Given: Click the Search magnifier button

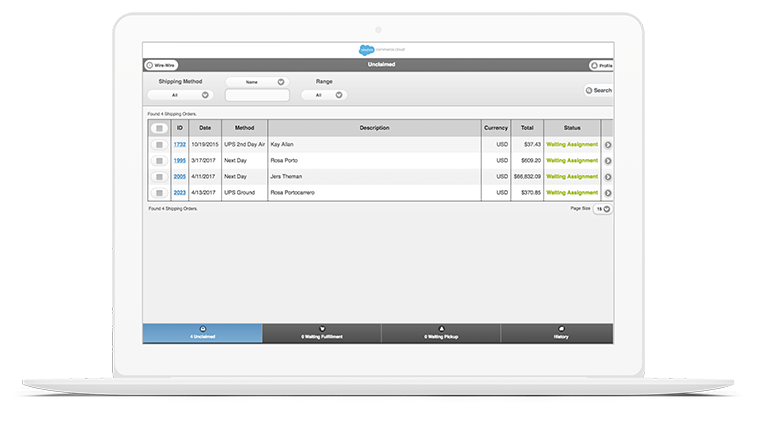Looking at the screenshot, I should (598, 90).
